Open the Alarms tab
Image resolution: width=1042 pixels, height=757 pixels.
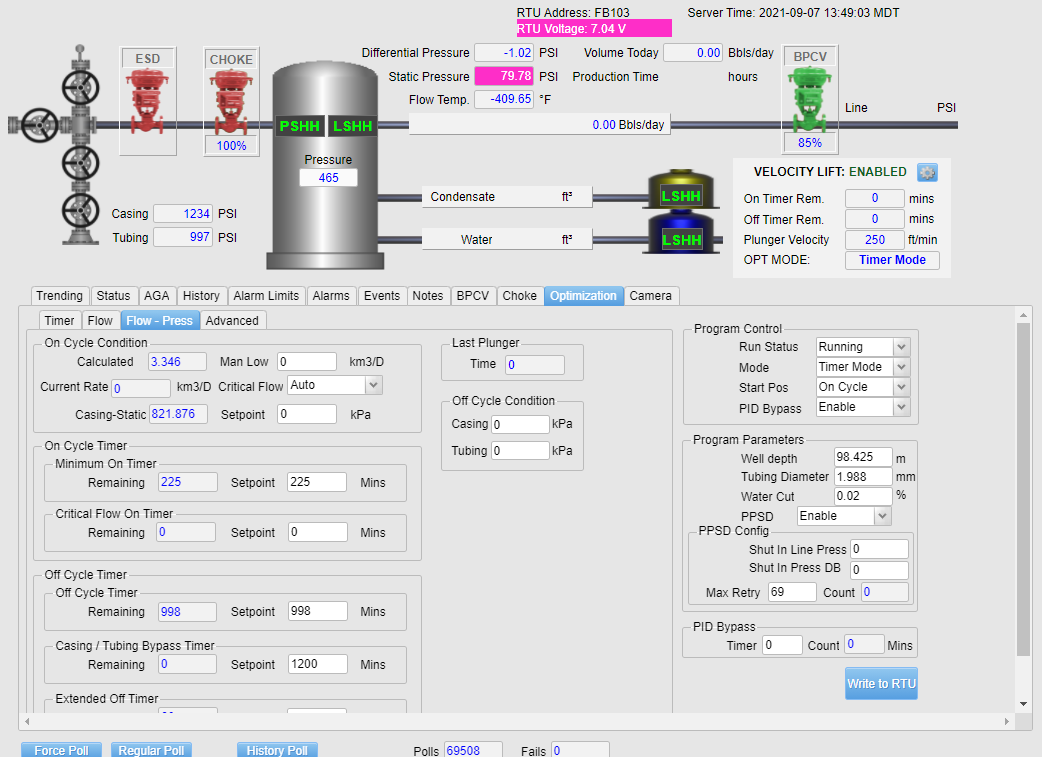[x=331, y=296]
